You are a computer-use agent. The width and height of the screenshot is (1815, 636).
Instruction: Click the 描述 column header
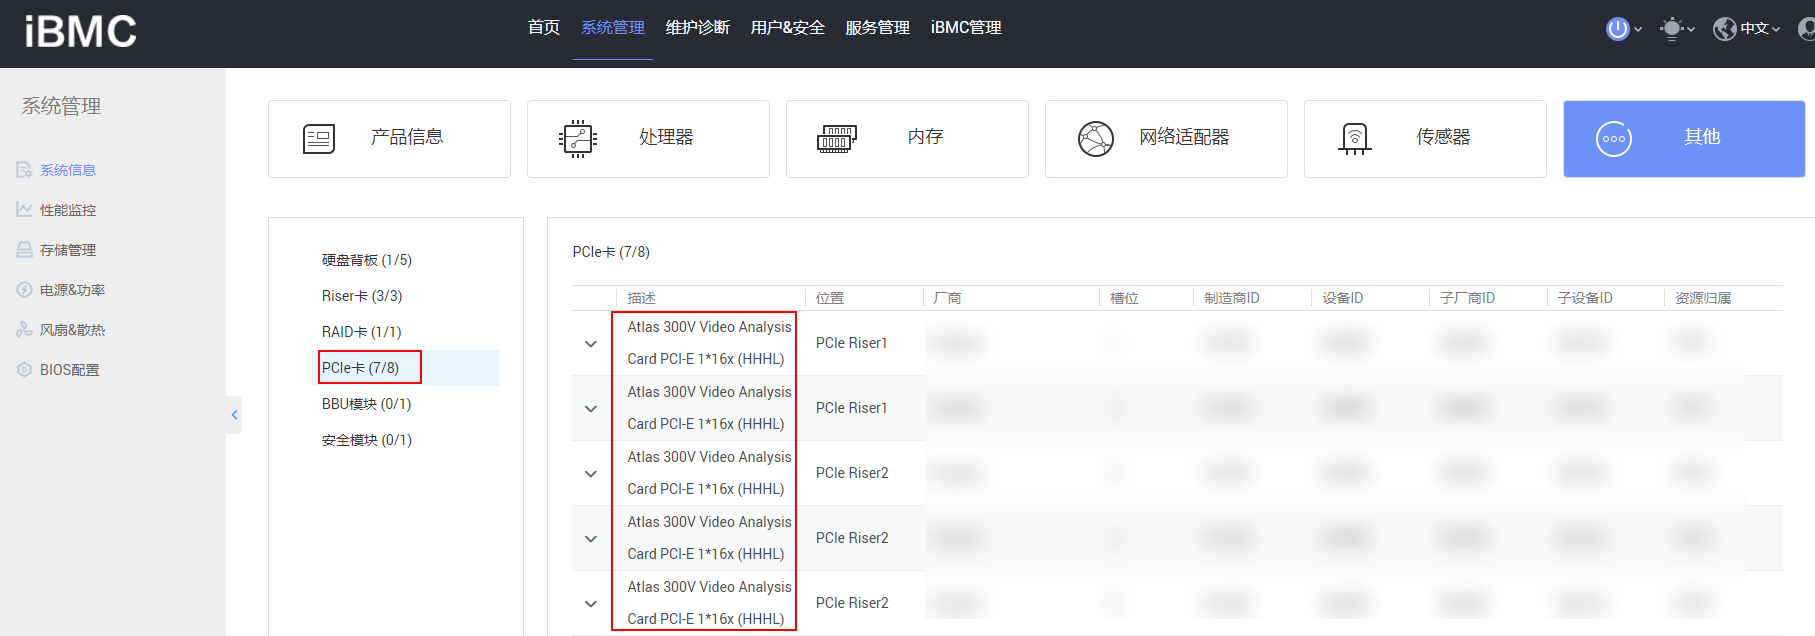point(641,298)
